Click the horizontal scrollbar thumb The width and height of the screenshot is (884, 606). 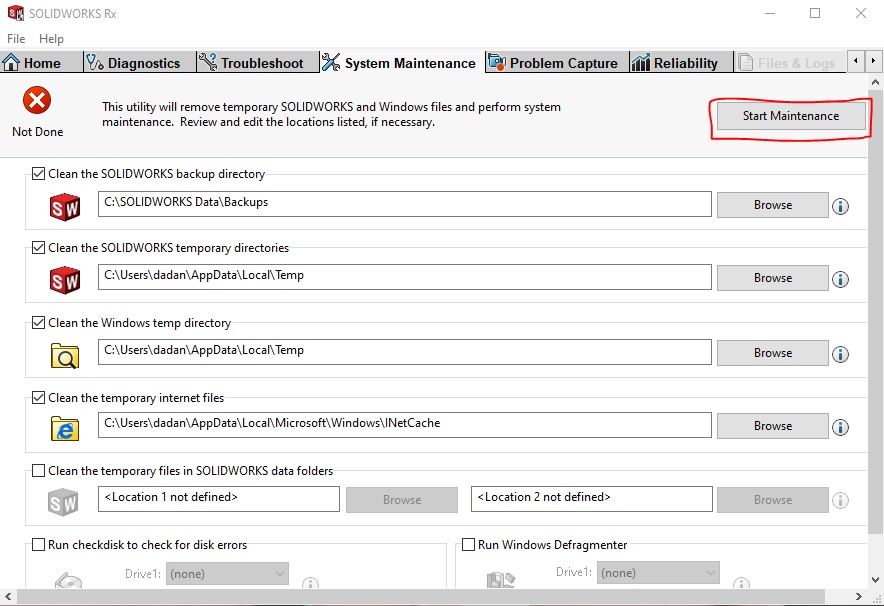[421, 596]
